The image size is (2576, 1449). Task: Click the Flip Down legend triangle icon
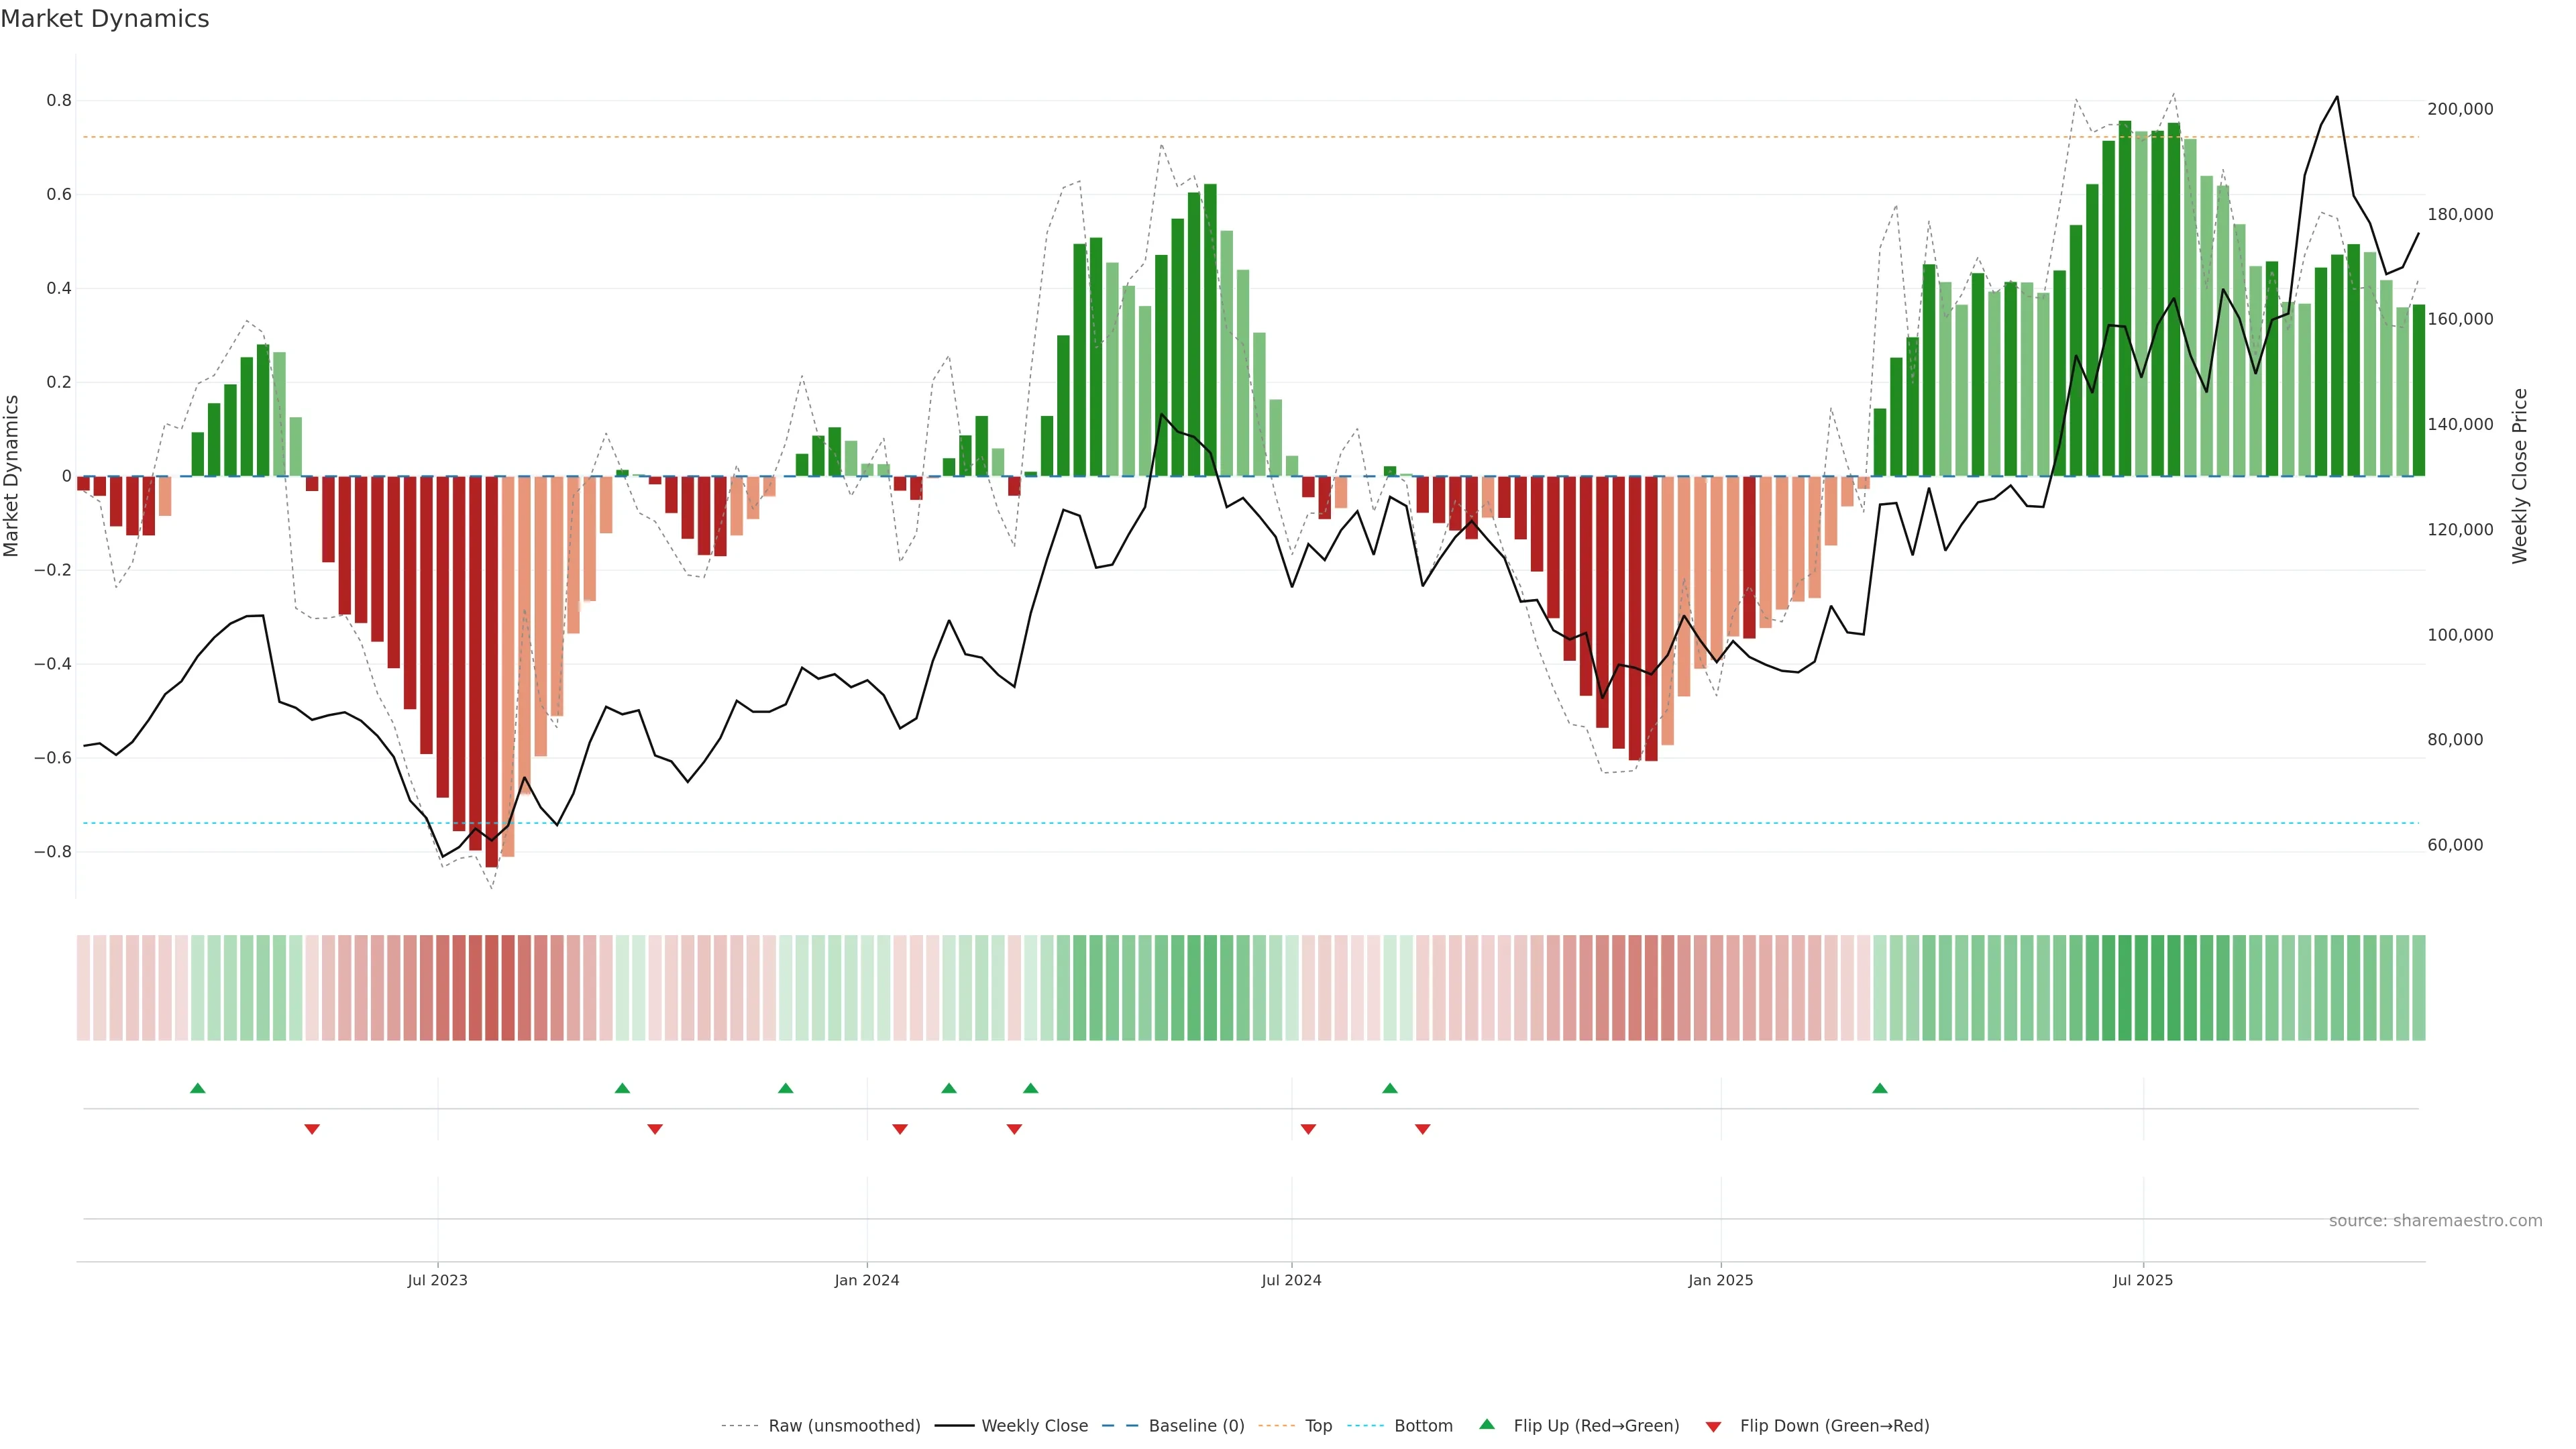(x=1713, y=1427)
